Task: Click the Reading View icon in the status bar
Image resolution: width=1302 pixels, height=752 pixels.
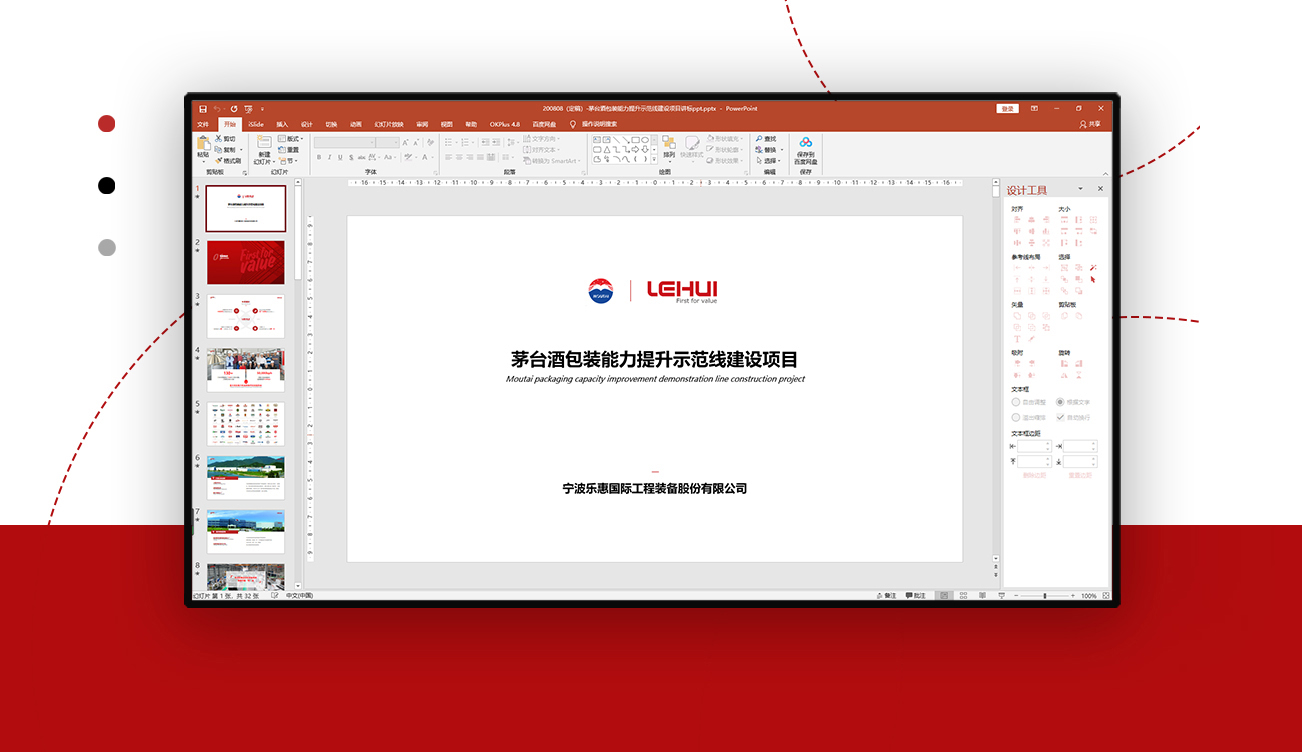Action: click(x=982, y=595)
